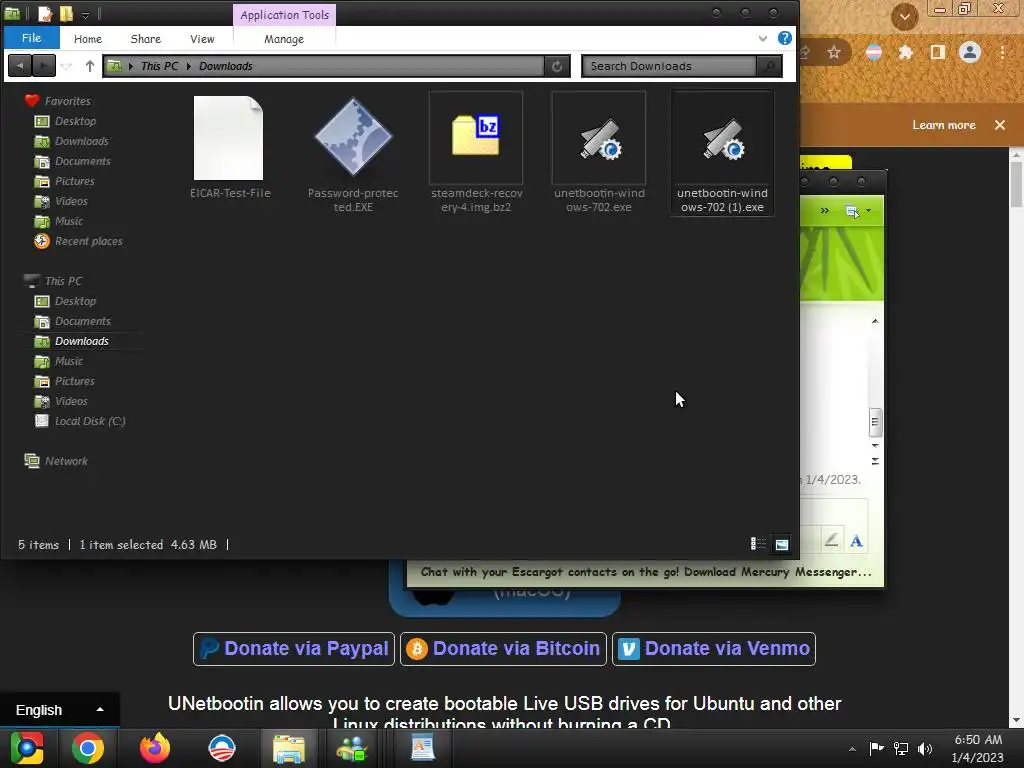Select steamdeck-recovery-4.img.bz2 archive
The image size is (1024, 768).
[476, 154]
